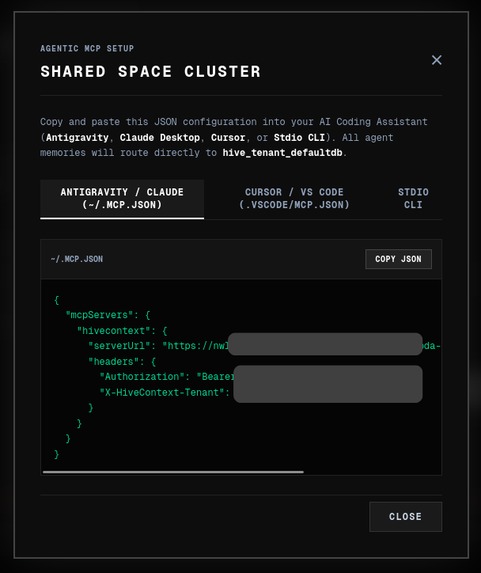Click the "serverUrl" key
The width and height of the screenshot is (481, 573).
click(x=119, y=346)
